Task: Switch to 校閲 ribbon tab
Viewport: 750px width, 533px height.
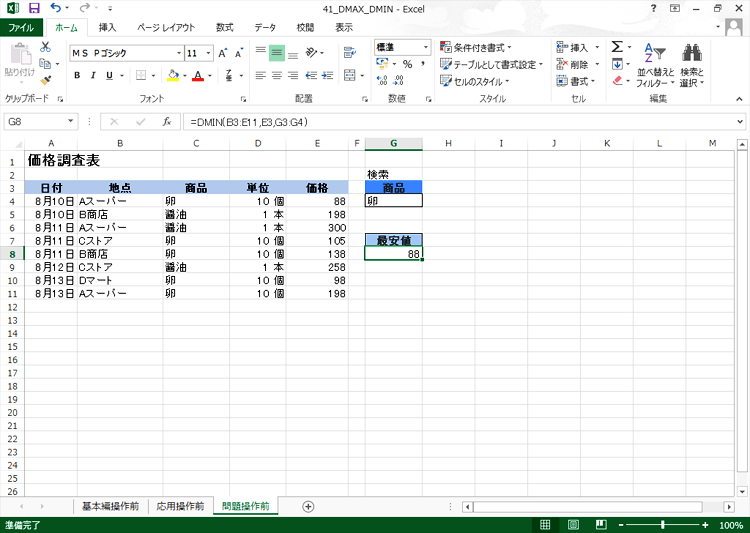Action: tap(305, 28)
